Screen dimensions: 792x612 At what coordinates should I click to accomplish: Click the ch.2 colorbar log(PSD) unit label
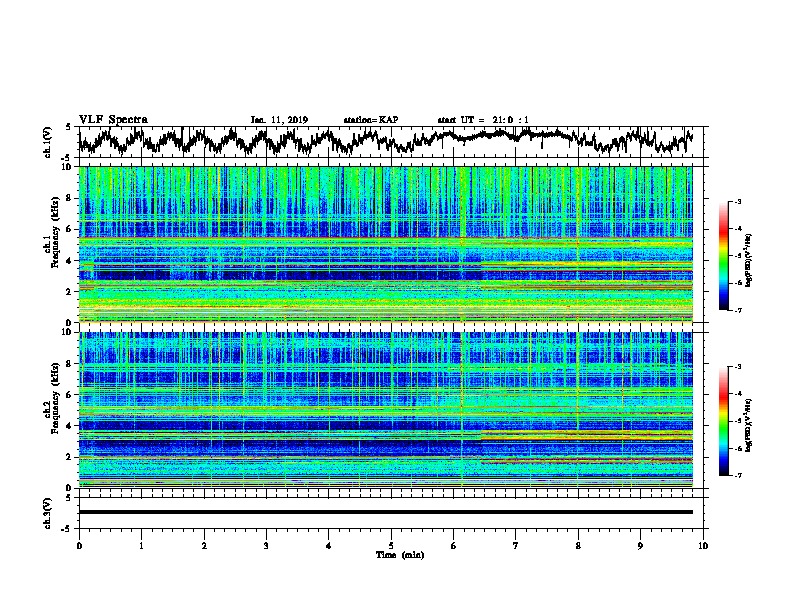pyautogui.click(x=749, y=425)
